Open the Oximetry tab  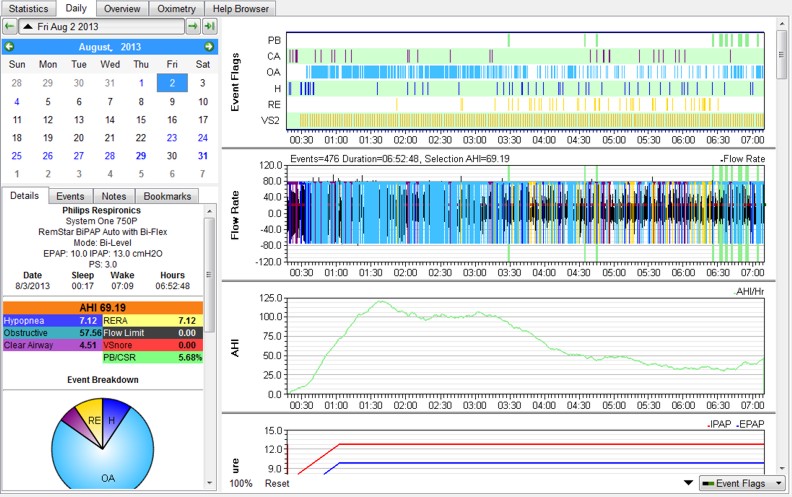tap(176, 8)
